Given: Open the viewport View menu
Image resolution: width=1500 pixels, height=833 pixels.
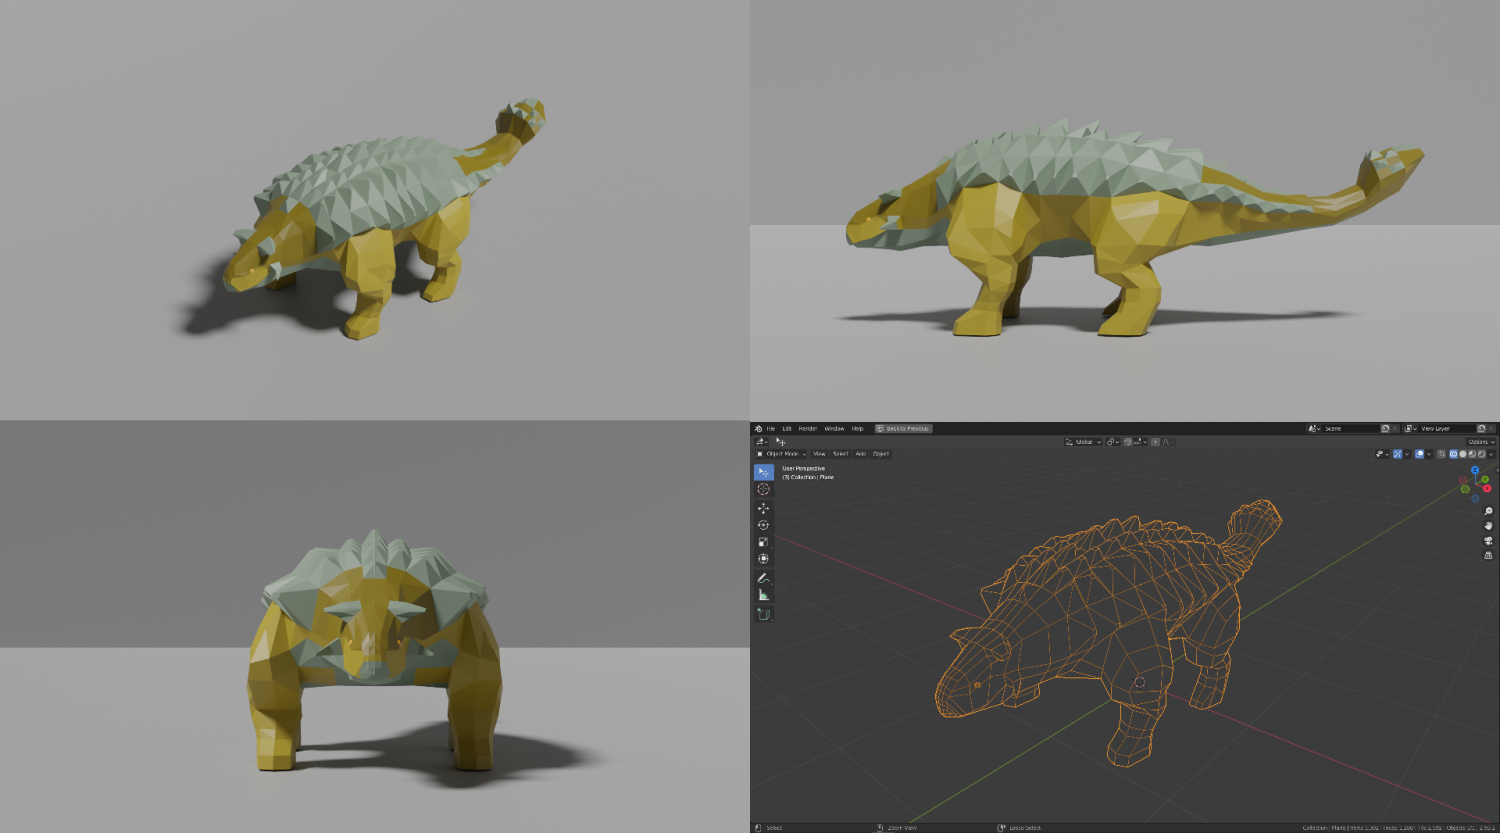Looking at the screenshot, I should tap(819, 454).
